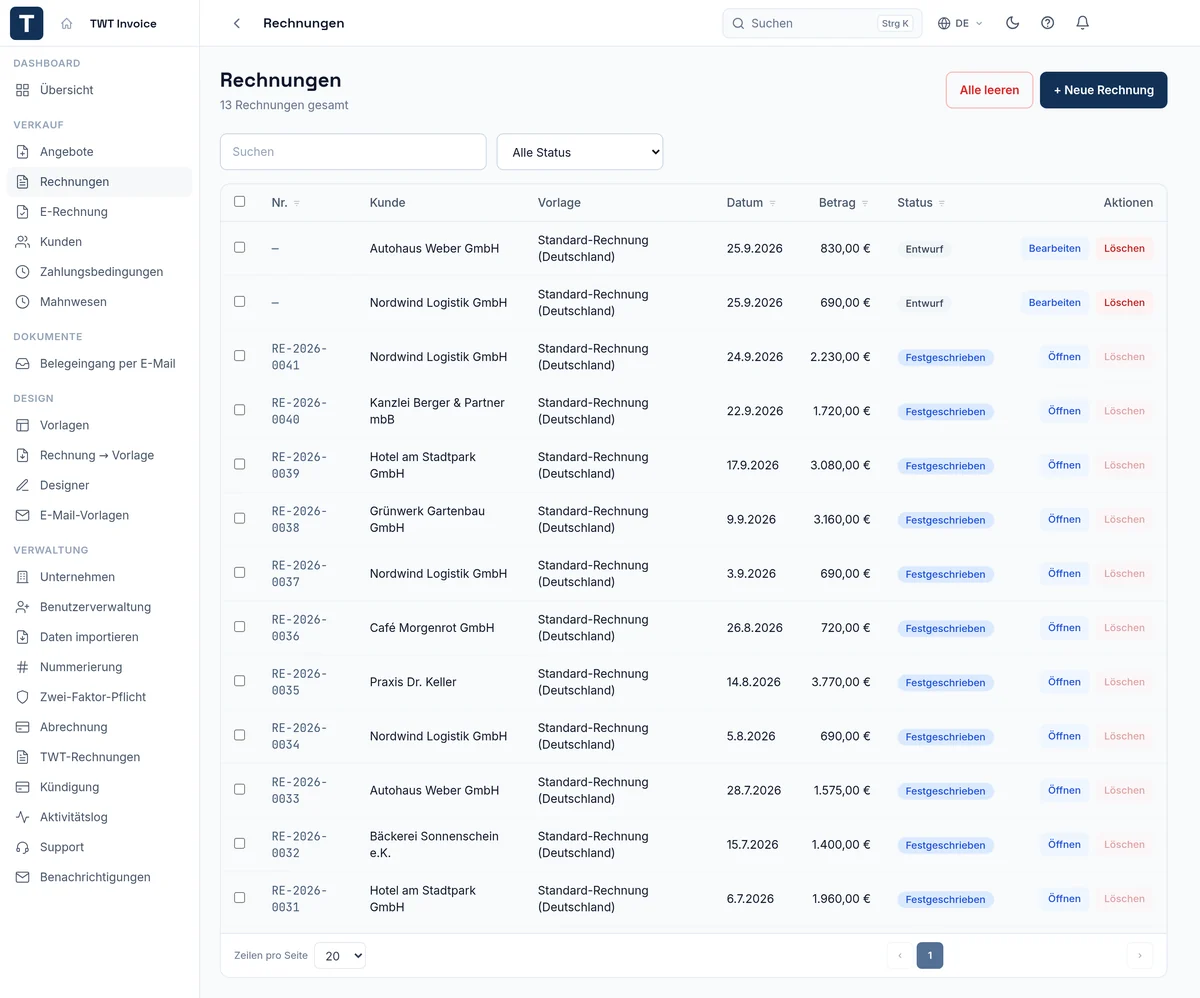The width and height of the screenshot is (1200, 998).
Task: Click the sort icon next to Datum
Action: coord(772,203)
